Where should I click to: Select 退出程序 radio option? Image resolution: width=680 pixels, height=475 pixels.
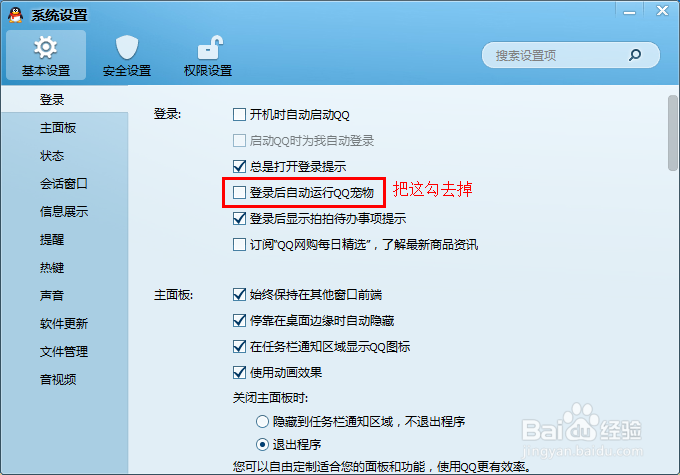point(262,445)
